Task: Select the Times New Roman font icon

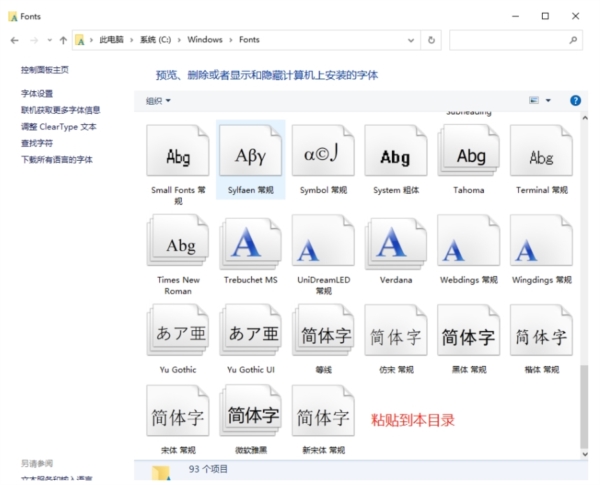Action: pyautogui.click(x=178, y=240)
